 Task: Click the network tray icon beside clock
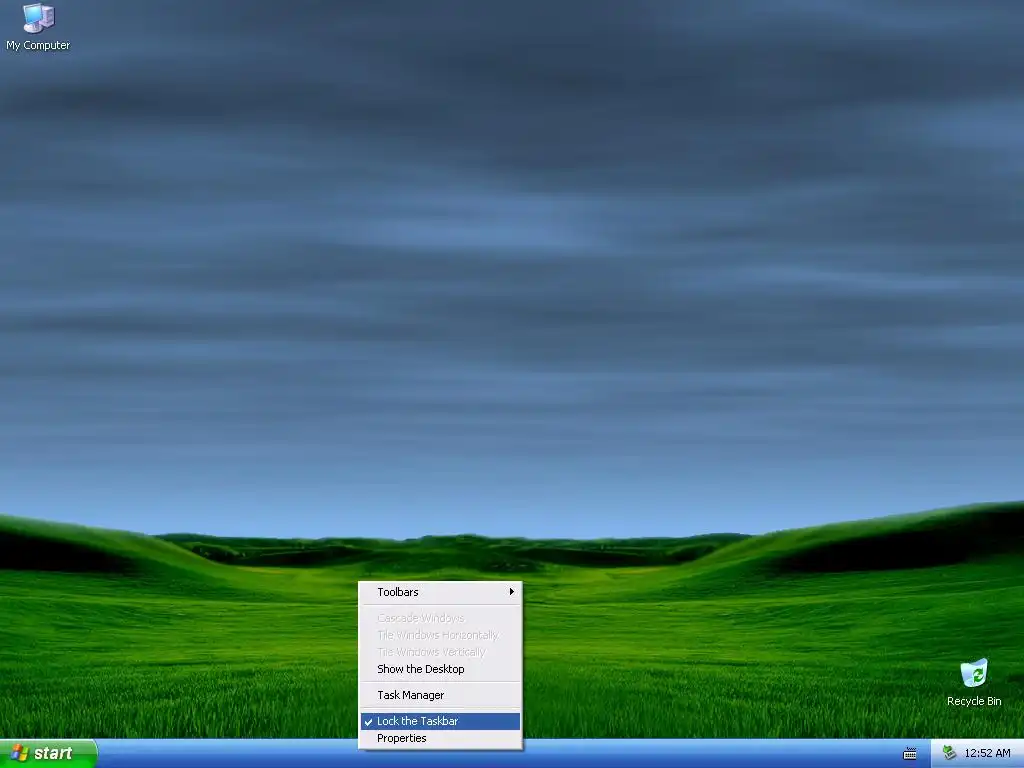click(950, 753)
